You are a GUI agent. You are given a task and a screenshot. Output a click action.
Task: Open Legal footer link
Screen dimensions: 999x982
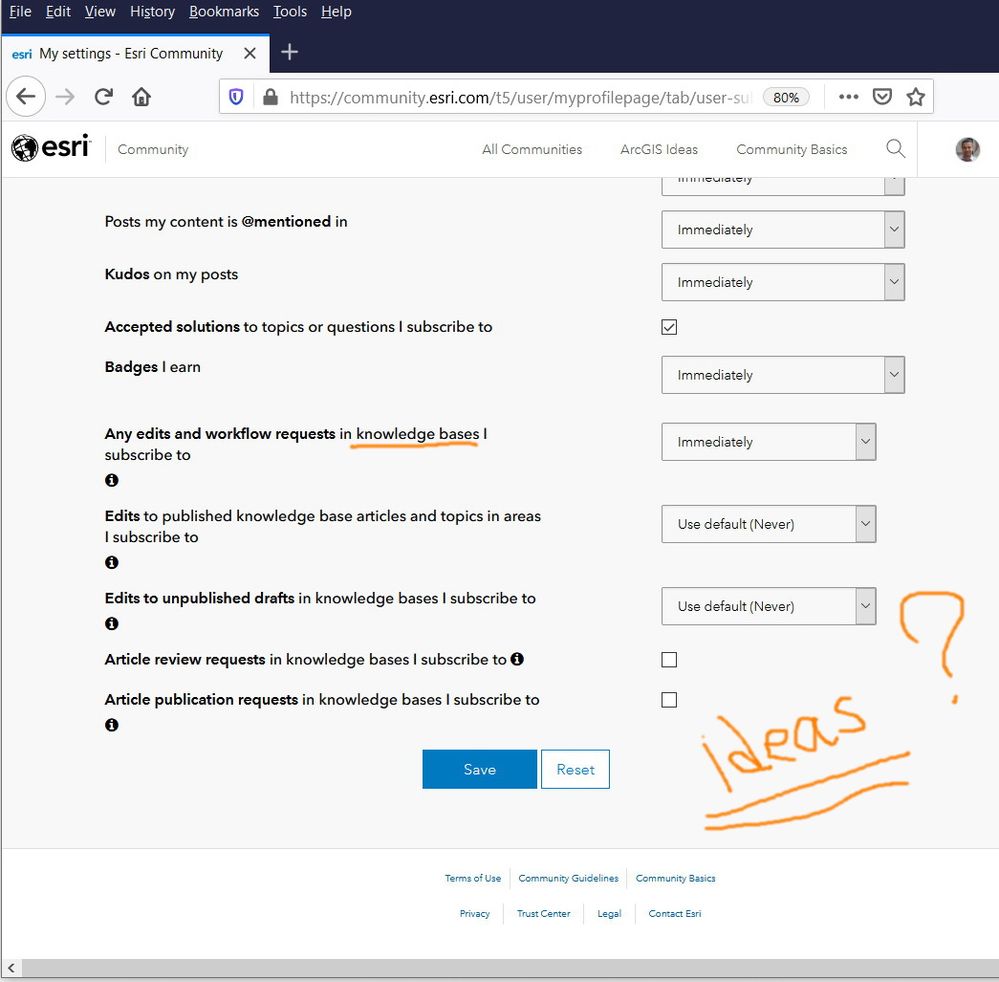pyautogui.click(x=609, y=913)
